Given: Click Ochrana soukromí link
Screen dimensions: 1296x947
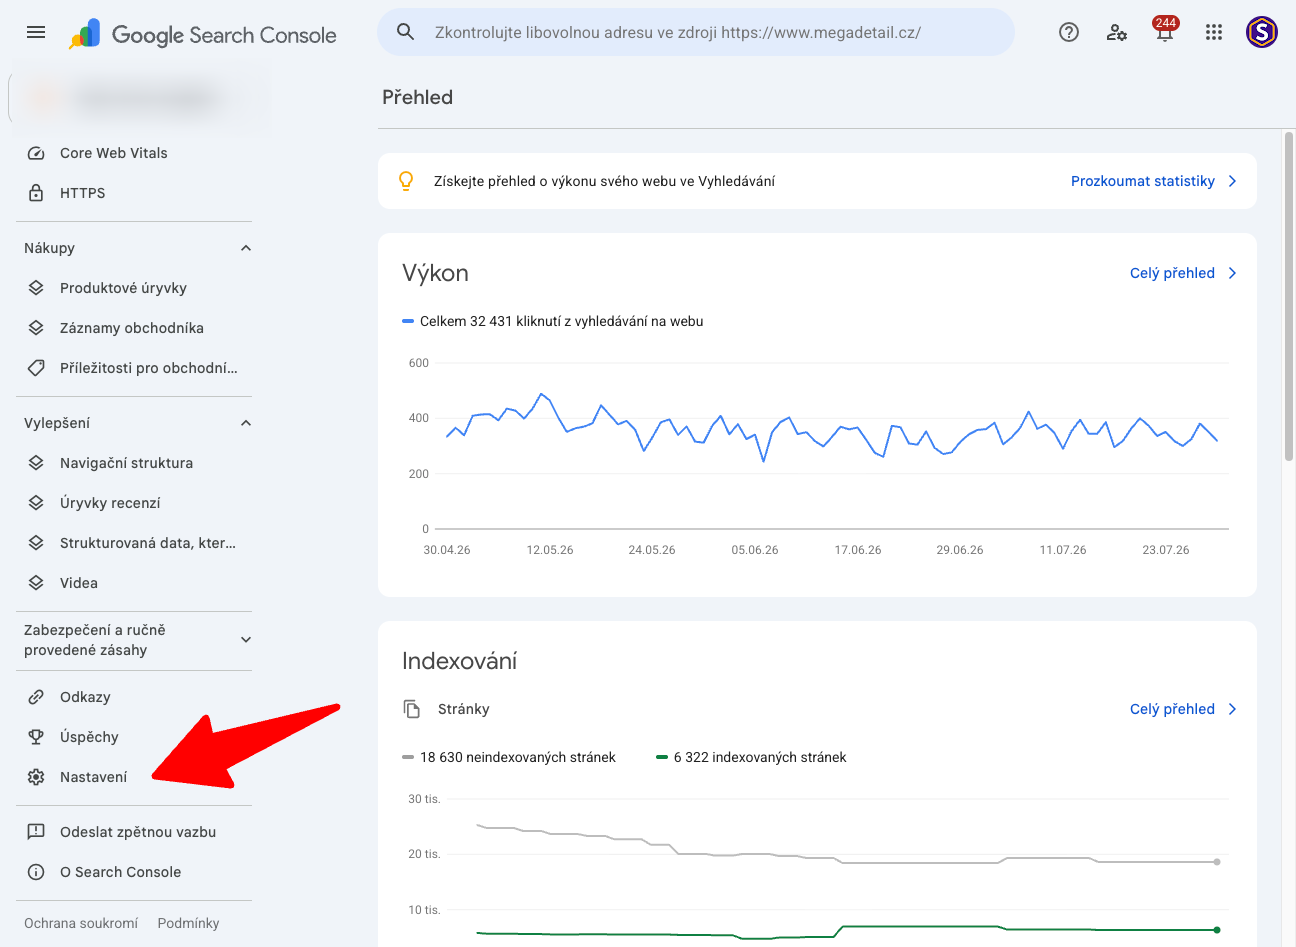Looking at the screenshot, I should pos(81,923).
